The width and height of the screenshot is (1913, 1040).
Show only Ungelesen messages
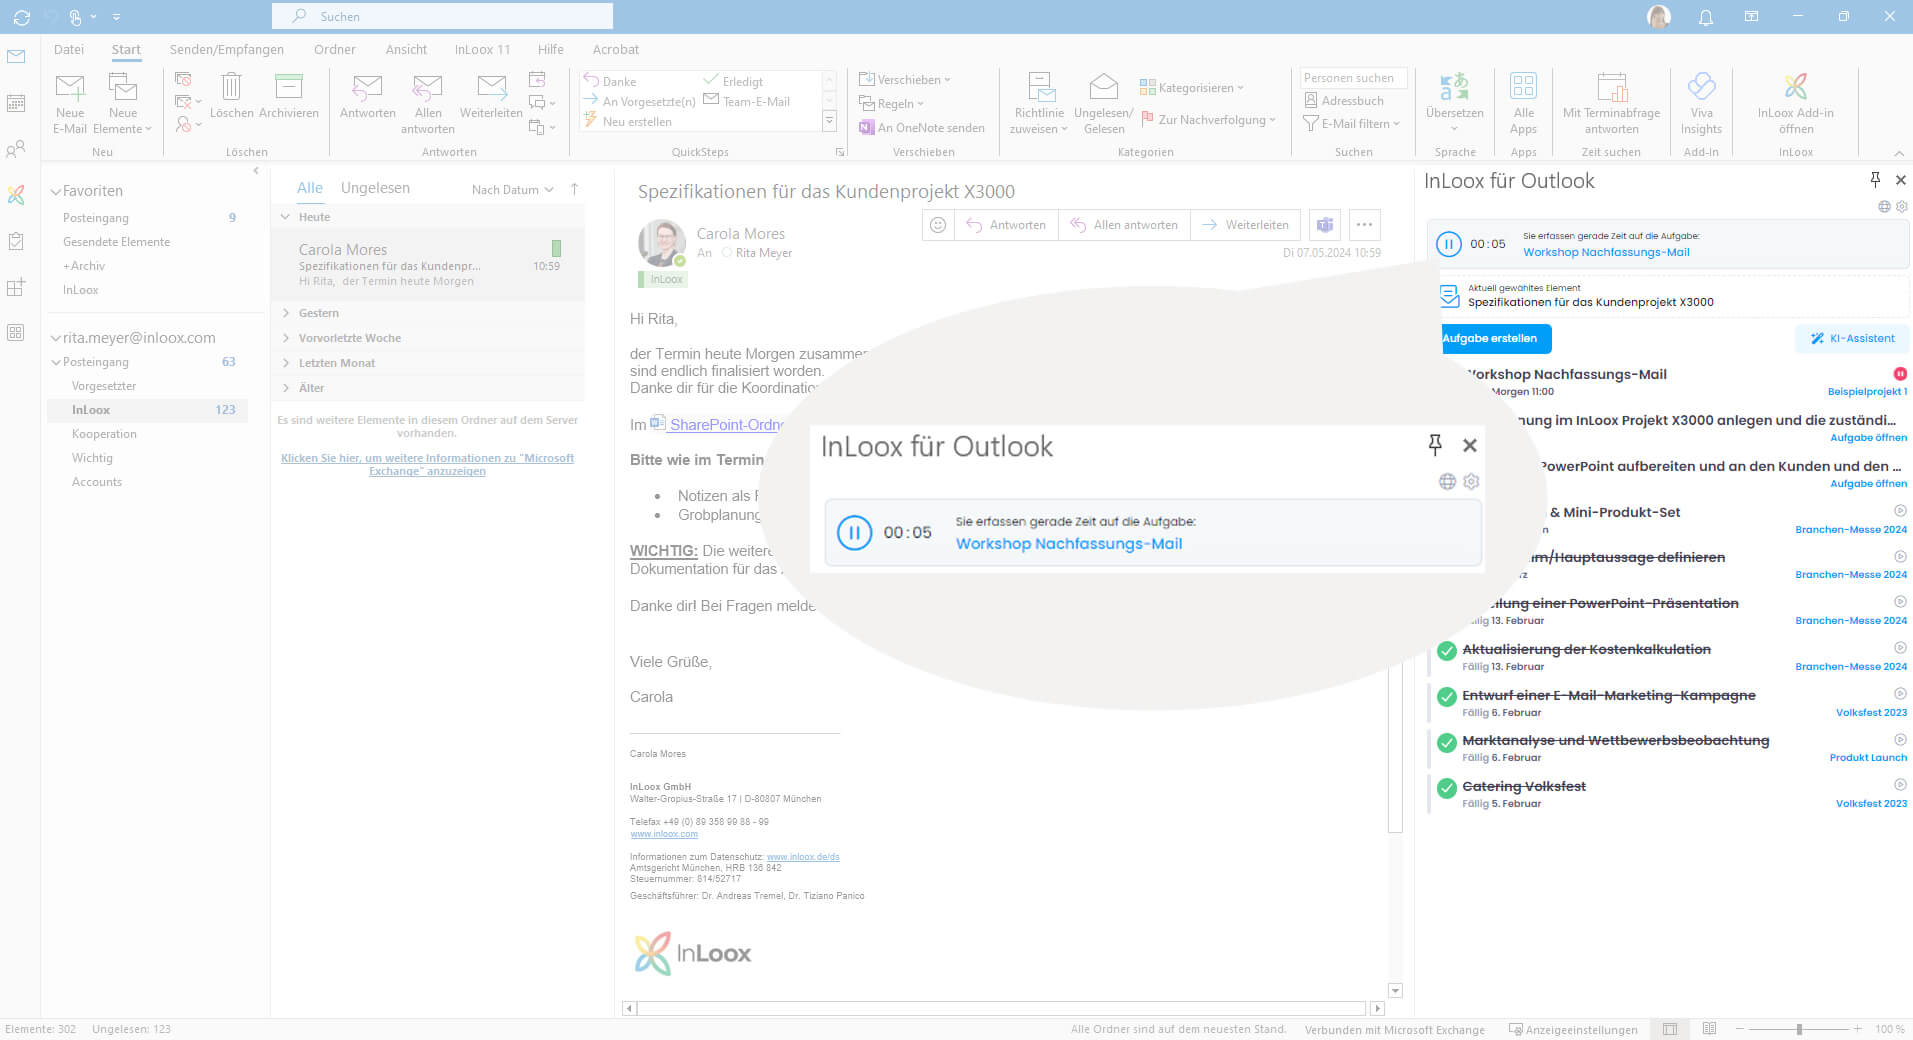[x=375, y=188]
